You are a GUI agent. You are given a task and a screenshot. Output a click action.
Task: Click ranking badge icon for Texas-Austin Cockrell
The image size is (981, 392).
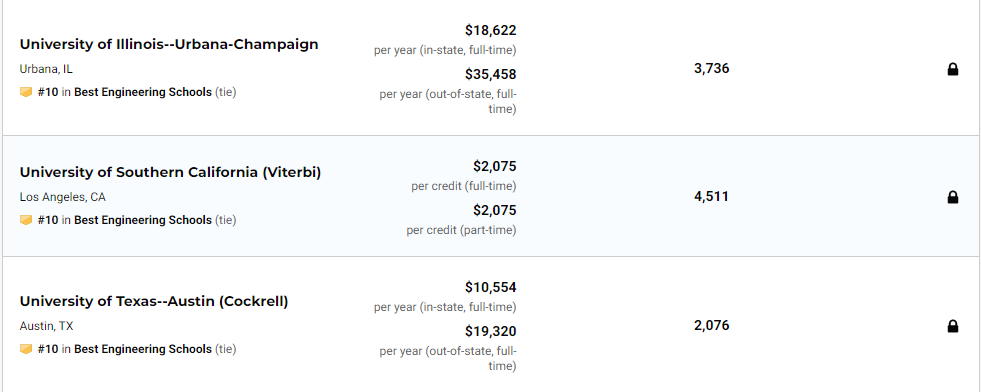click(x=26, y=349)
